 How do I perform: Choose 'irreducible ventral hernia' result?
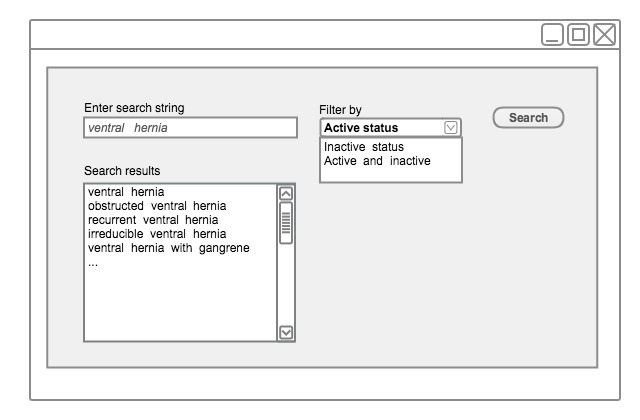click(157, 234)
